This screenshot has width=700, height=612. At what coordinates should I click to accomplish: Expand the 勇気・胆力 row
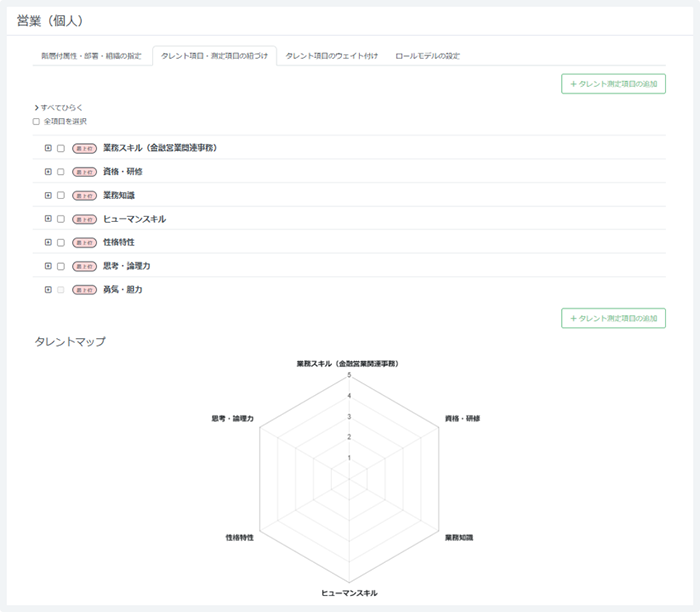[48, 290]
